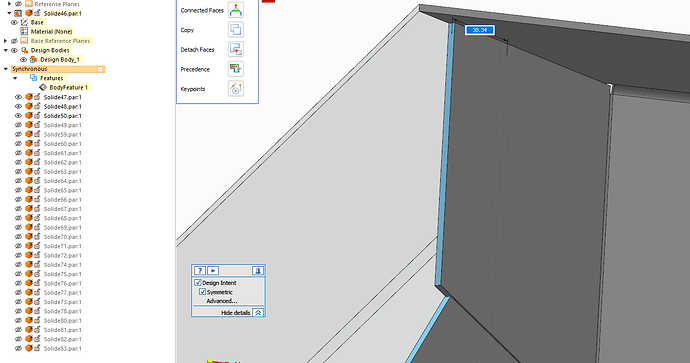Pin the Design Intent panel
690x363 pixels.
[258, 271]
